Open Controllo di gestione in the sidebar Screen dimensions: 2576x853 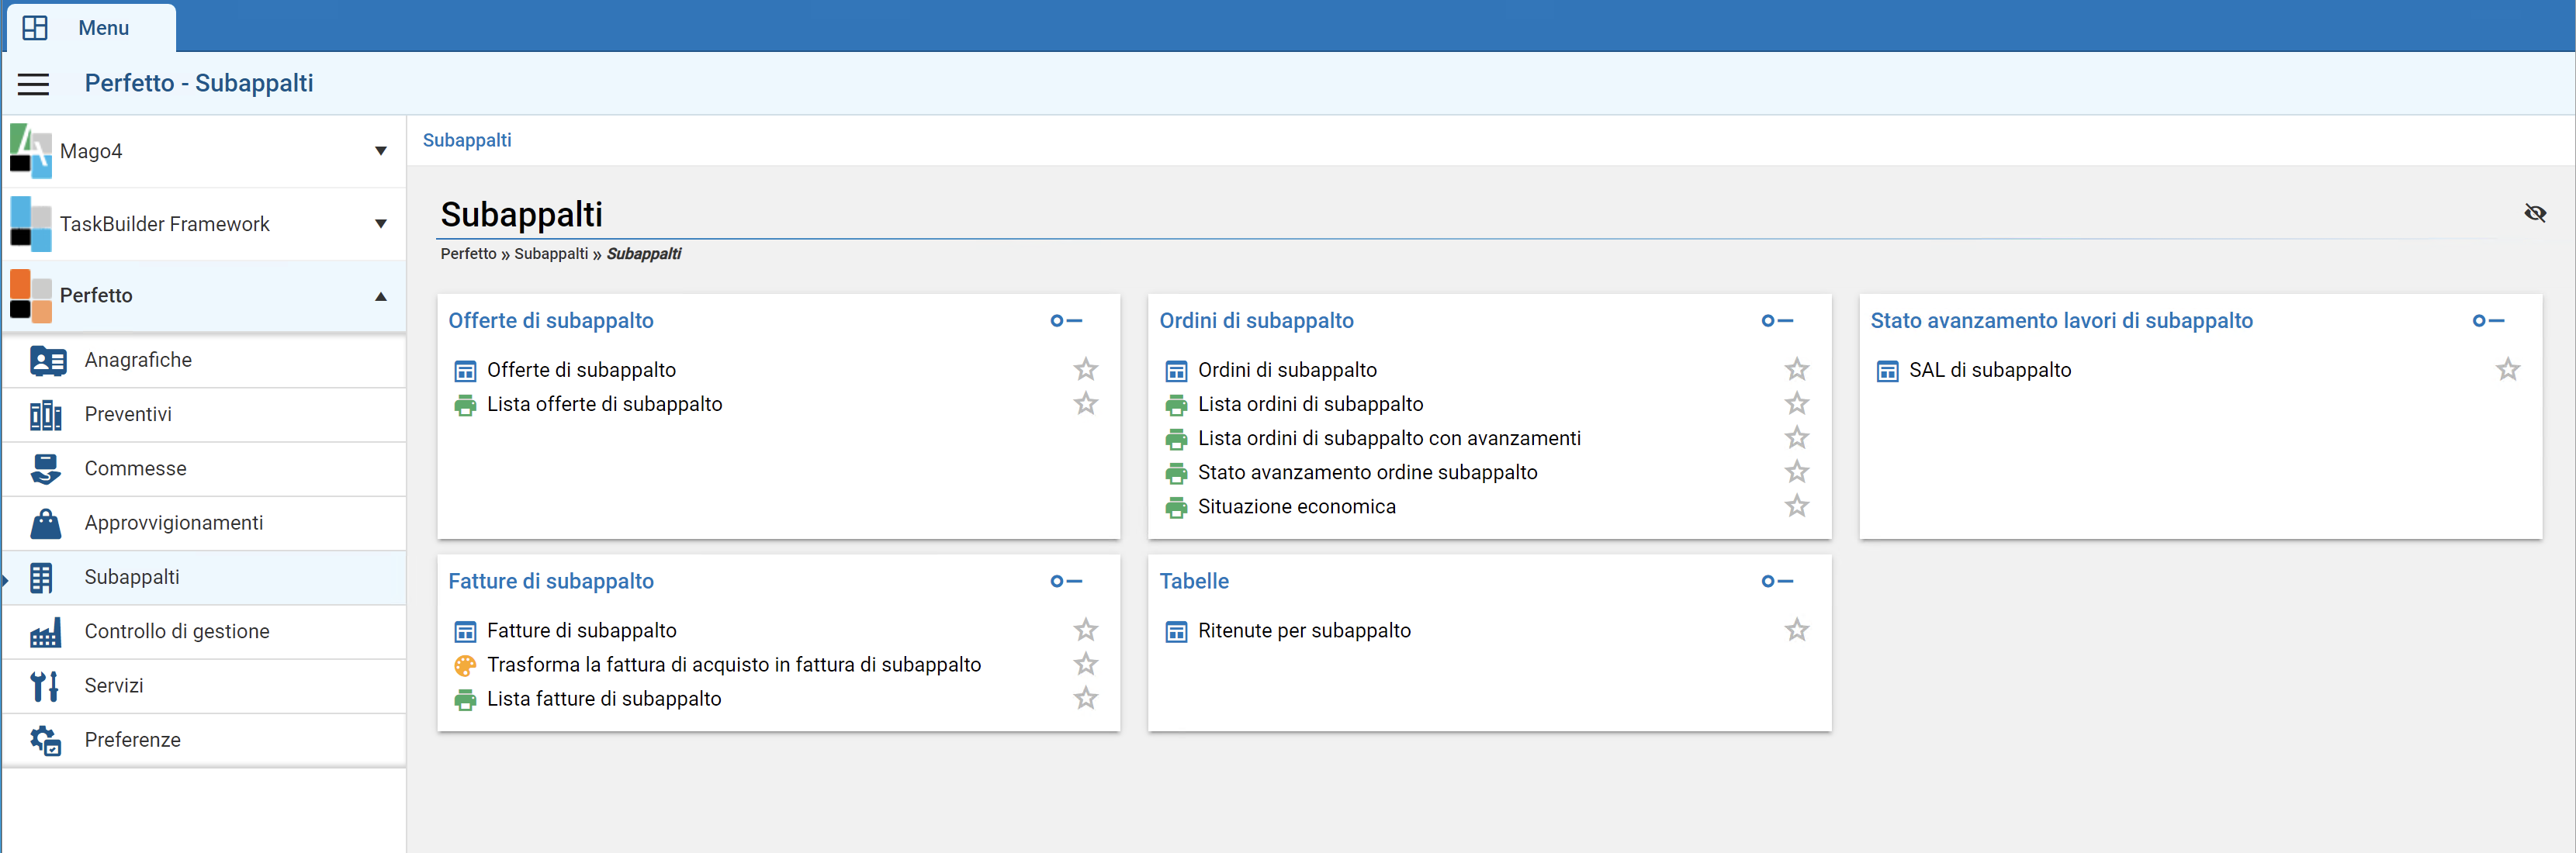[x=204, y=632]
